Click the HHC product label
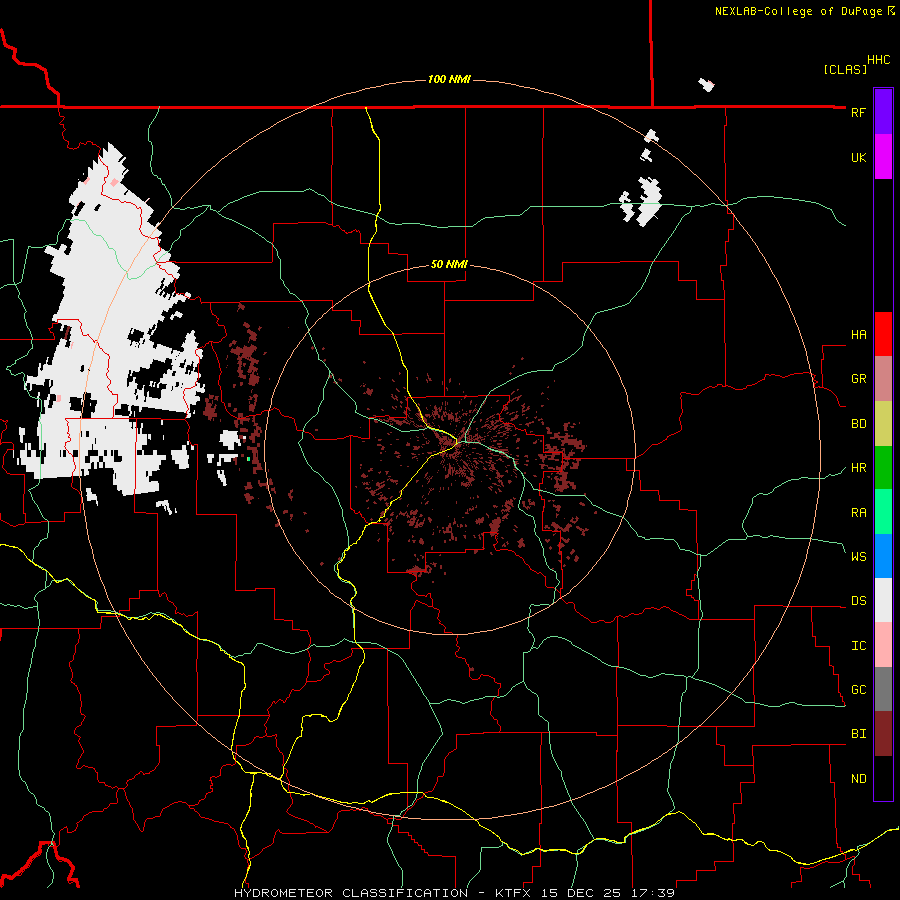 click(x=879, y=60)
